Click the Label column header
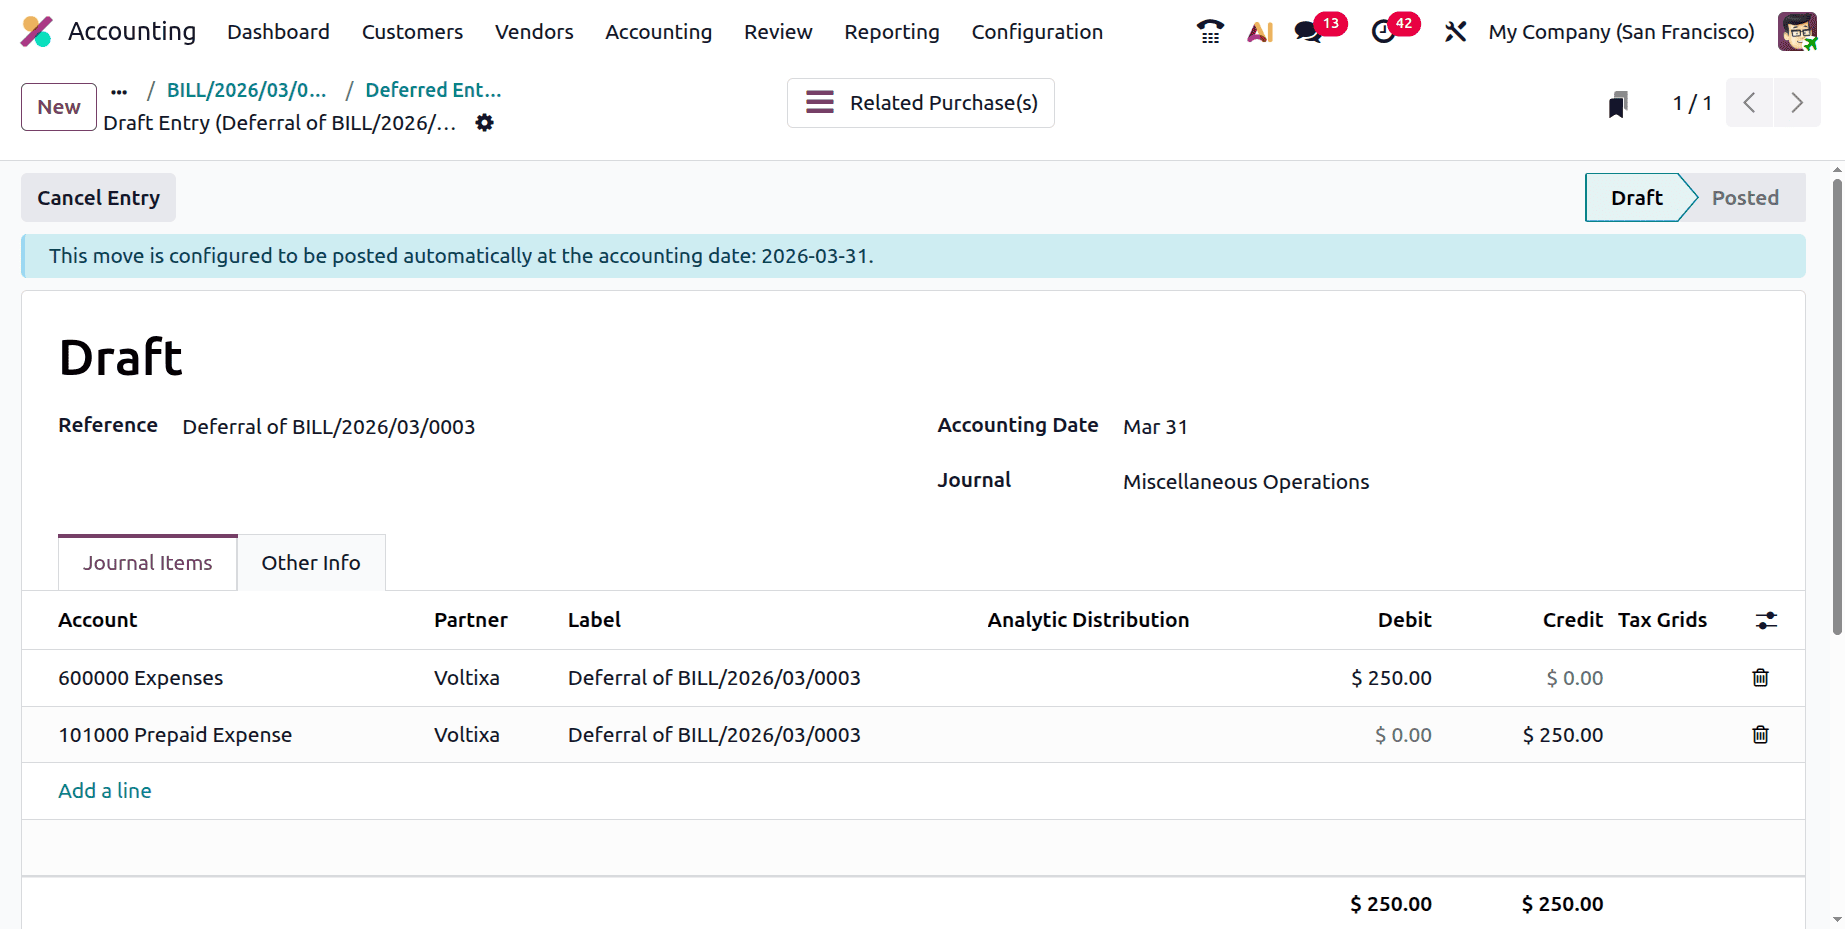 594,620
